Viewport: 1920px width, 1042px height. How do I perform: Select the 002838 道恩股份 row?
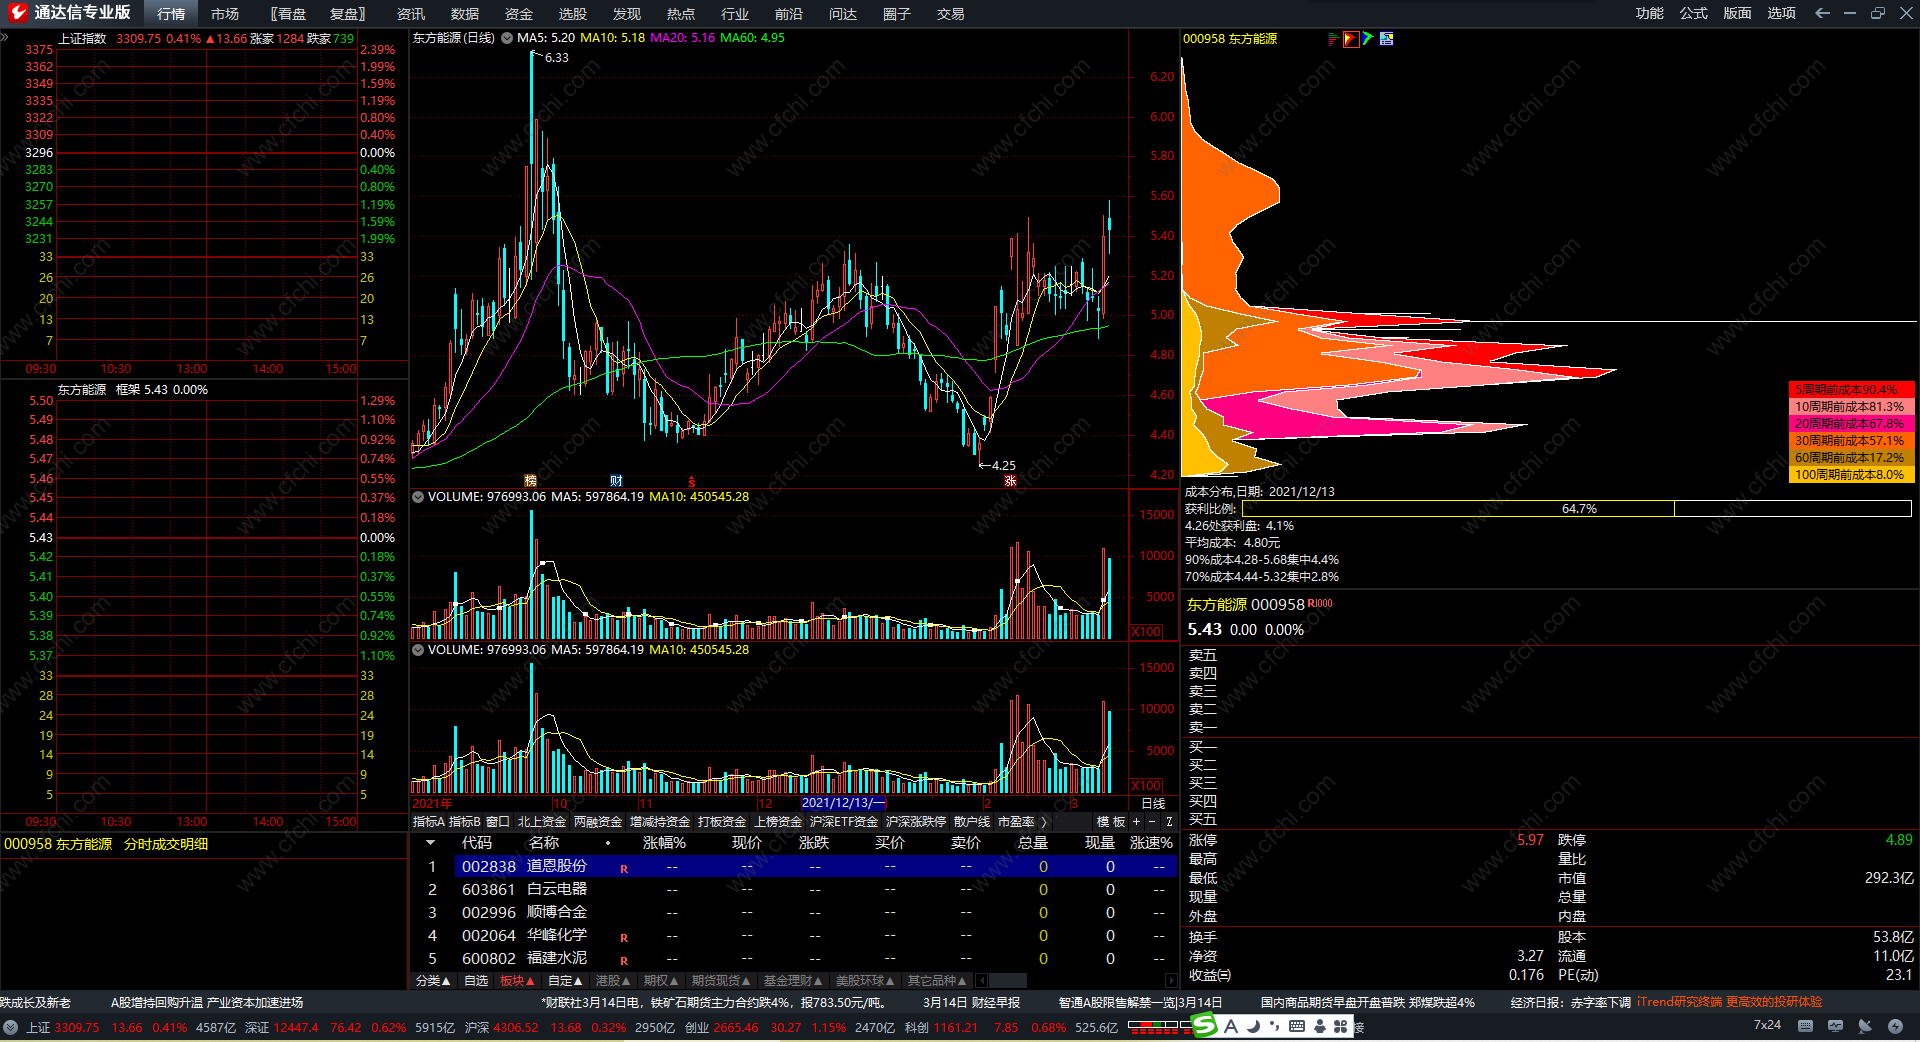point(794,867)
